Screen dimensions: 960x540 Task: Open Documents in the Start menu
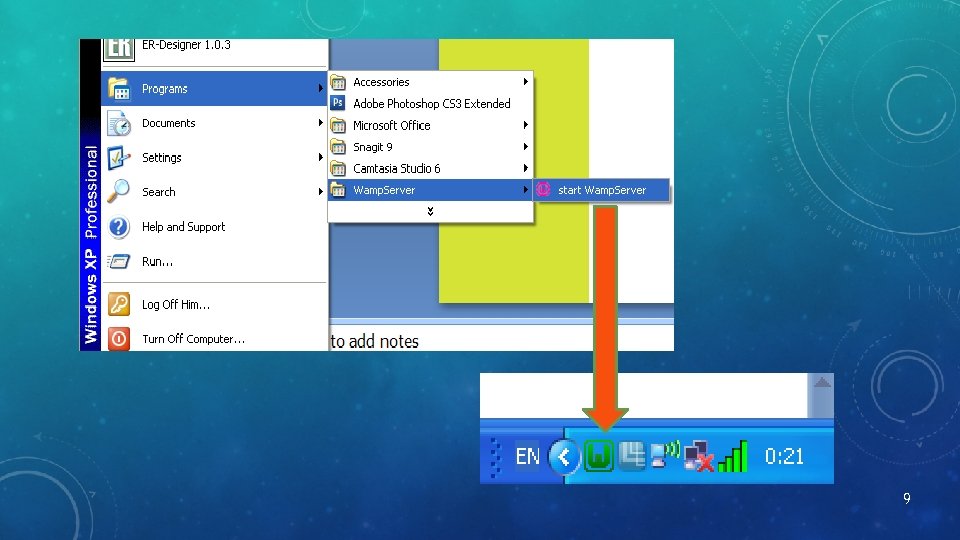pyautogui.click(x=214, y=123)
